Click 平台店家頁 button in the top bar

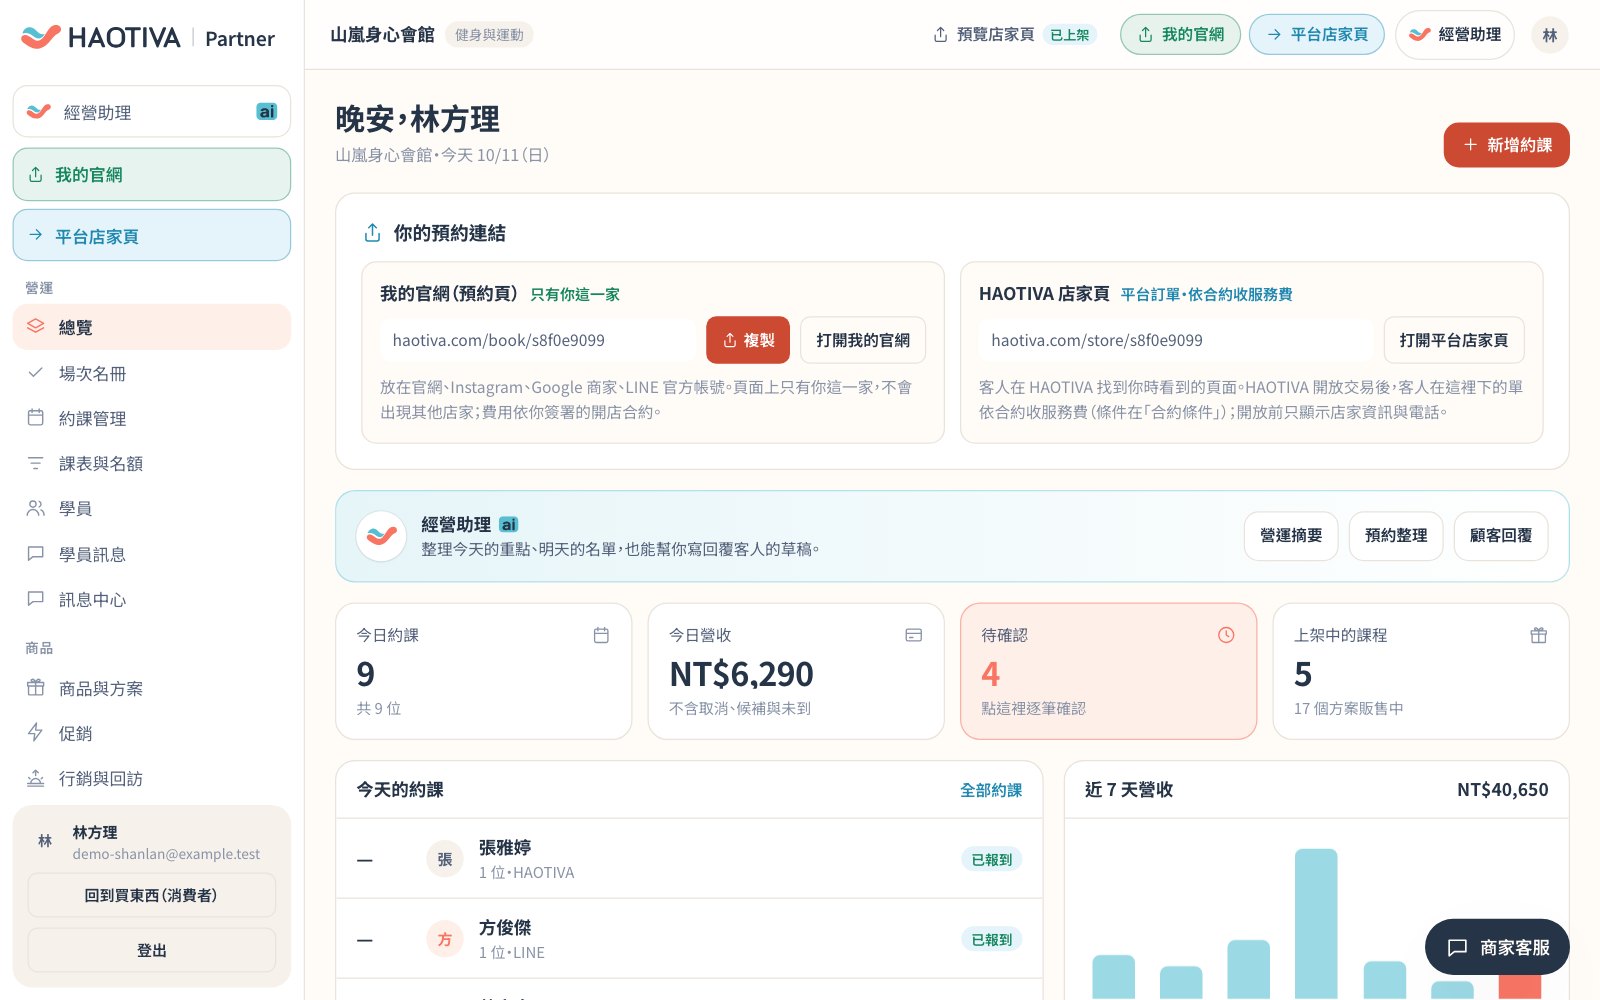[1317, 35]
